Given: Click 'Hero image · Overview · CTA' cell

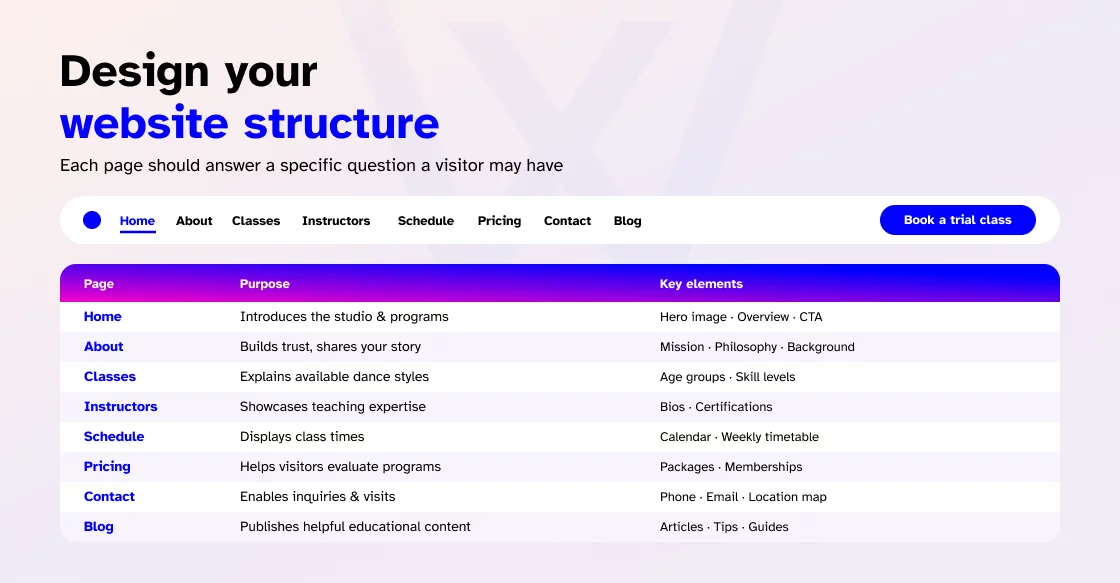Looking at the screenshot, I should point(741,317).
